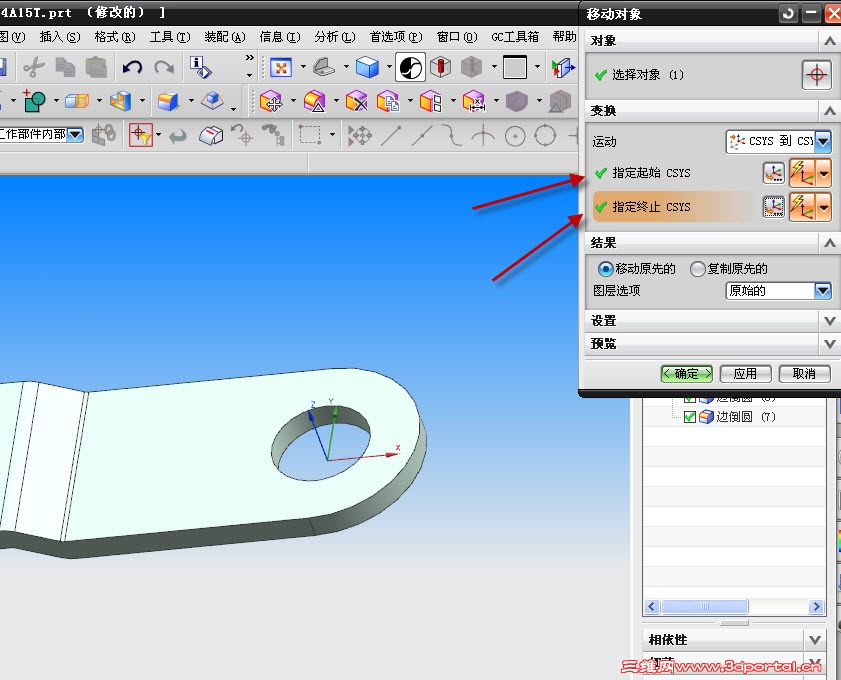Click navigator scroll left arrow
This screenshot has width=841, height=680.
(652, 607)
